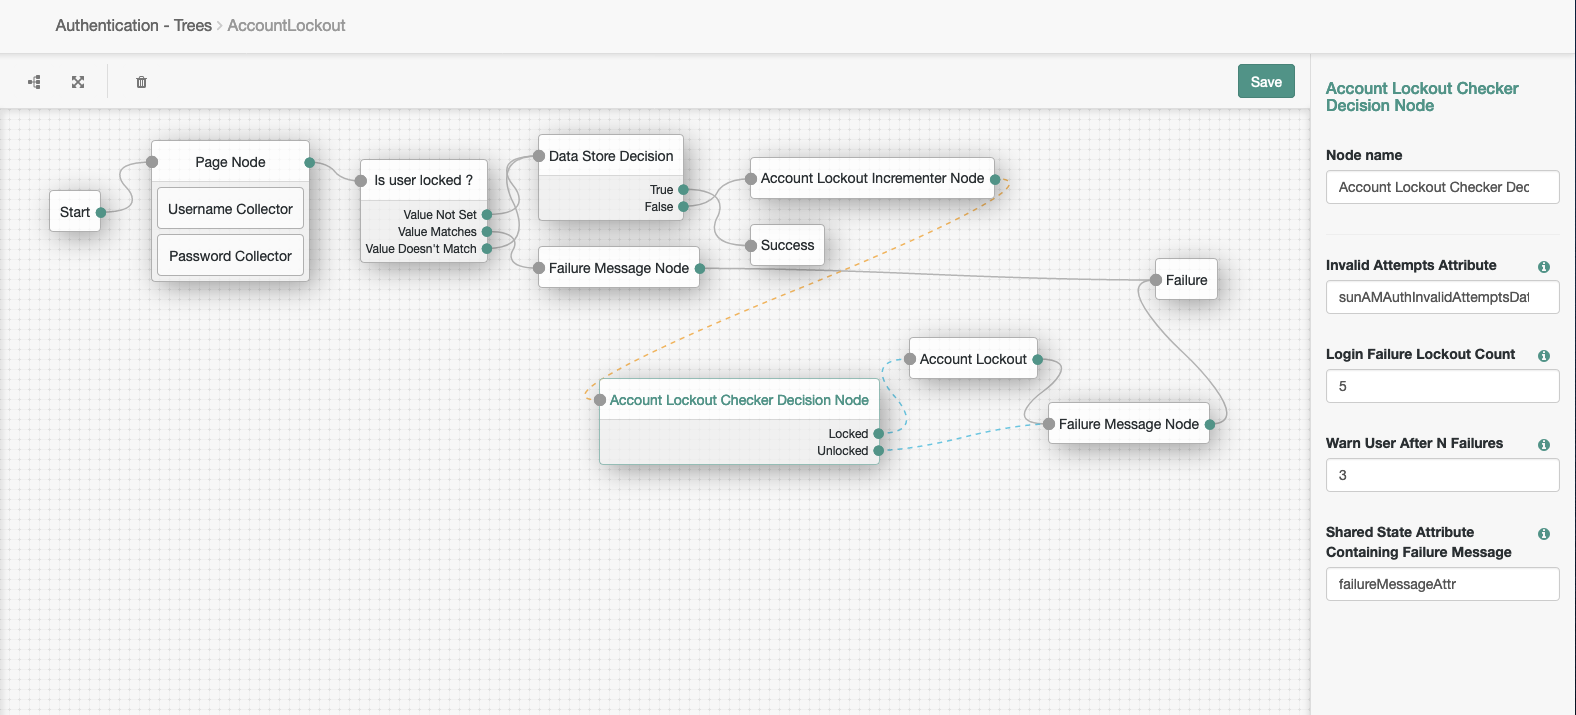Click the Value Matches output connector
Image resolution: width=1576 pixels, height=715 pixels.
pyautogui.click(x=487, y=232)
